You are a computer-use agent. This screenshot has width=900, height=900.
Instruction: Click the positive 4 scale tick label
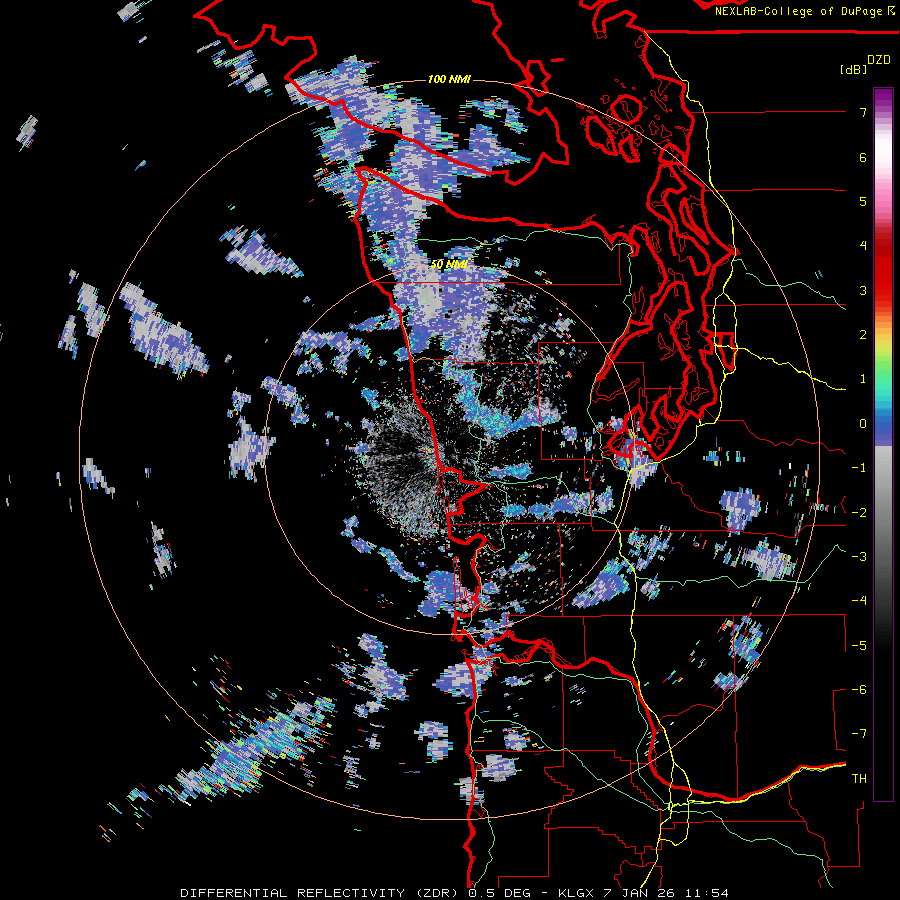tap(863, 246)
